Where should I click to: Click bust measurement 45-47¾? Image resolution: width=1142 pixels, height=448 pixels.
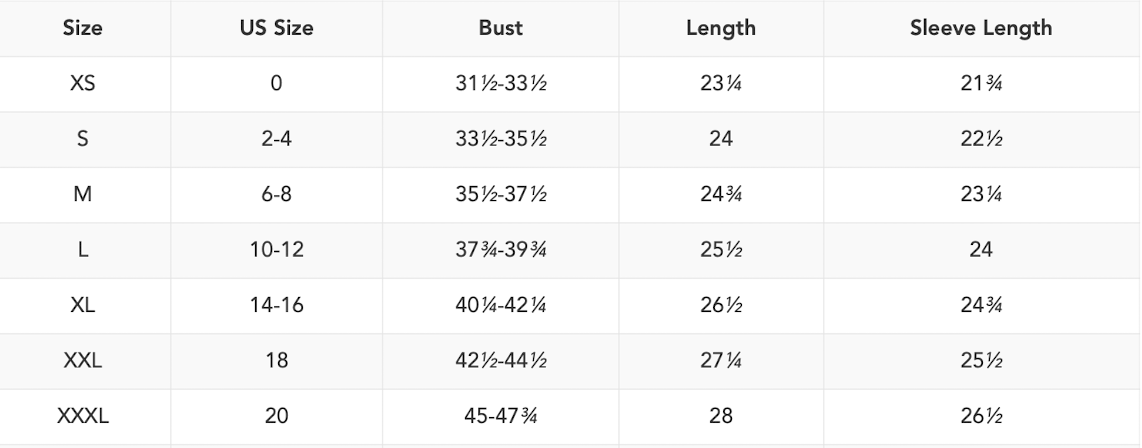(500, 416)
